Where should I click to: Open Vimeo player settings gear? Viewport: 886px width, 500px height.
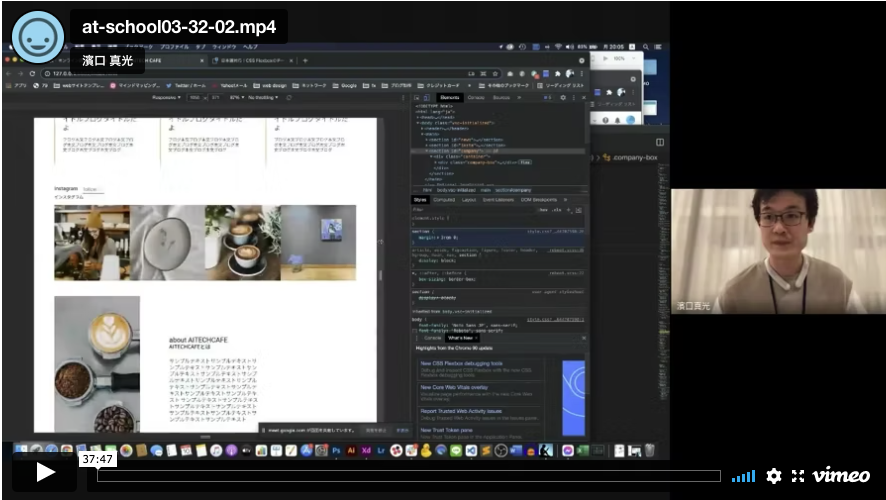pyautogui.click(x=774, y=476)
